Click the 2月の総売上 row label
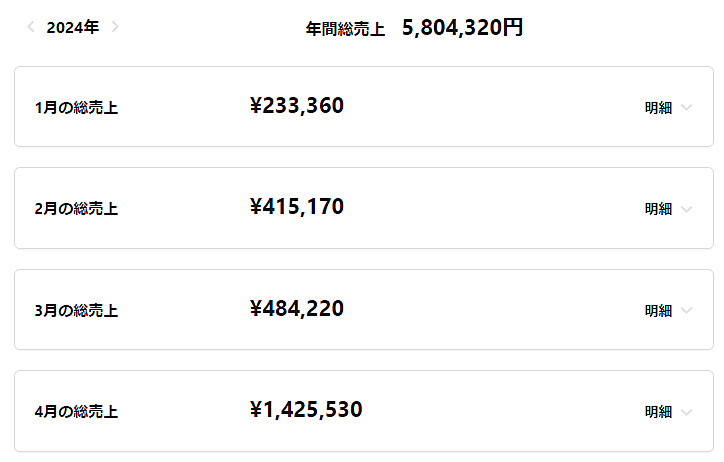Image resolution: width=724 pixels, height=462 pixels. tap(76, 209)
